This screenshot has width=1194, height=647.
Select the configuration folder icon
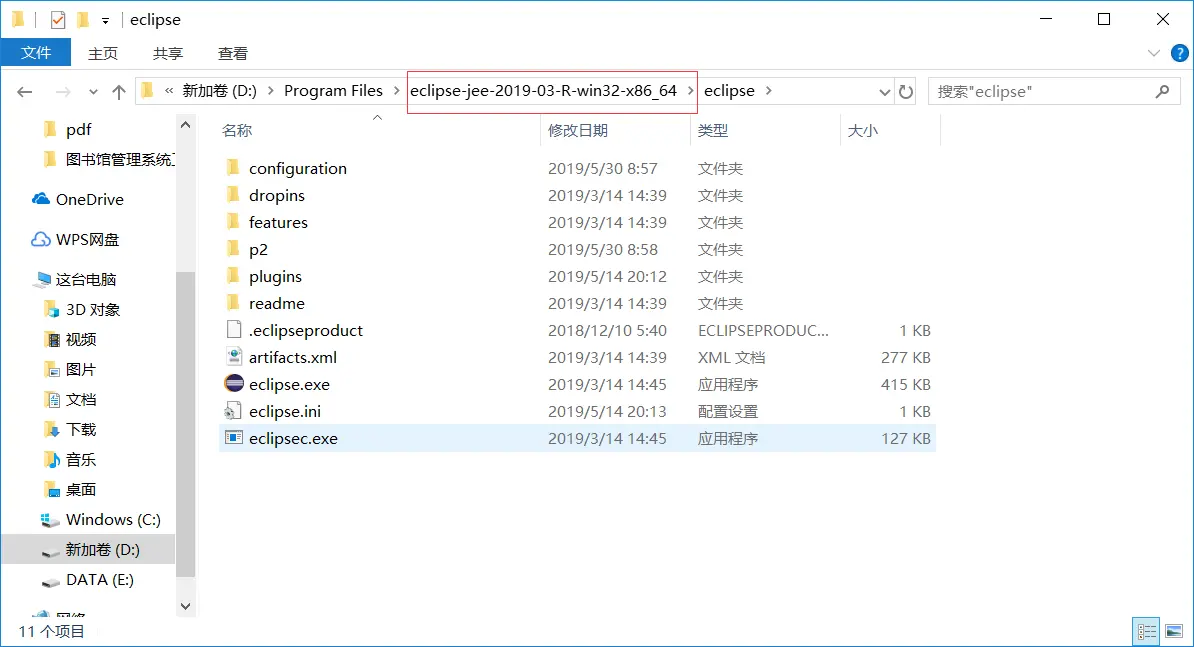click(x=234, y=167)
